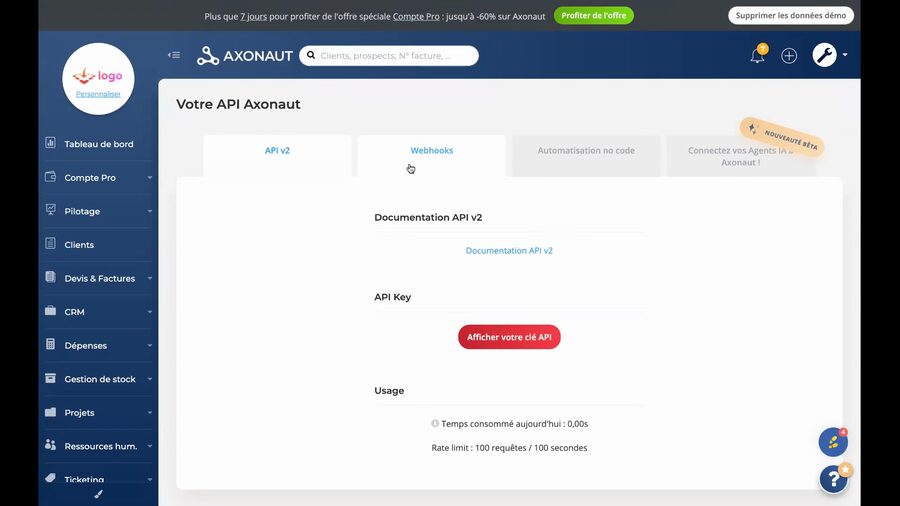Open notifications bell icon
This screenshot has height=506, width=900.
click(758, 55)
